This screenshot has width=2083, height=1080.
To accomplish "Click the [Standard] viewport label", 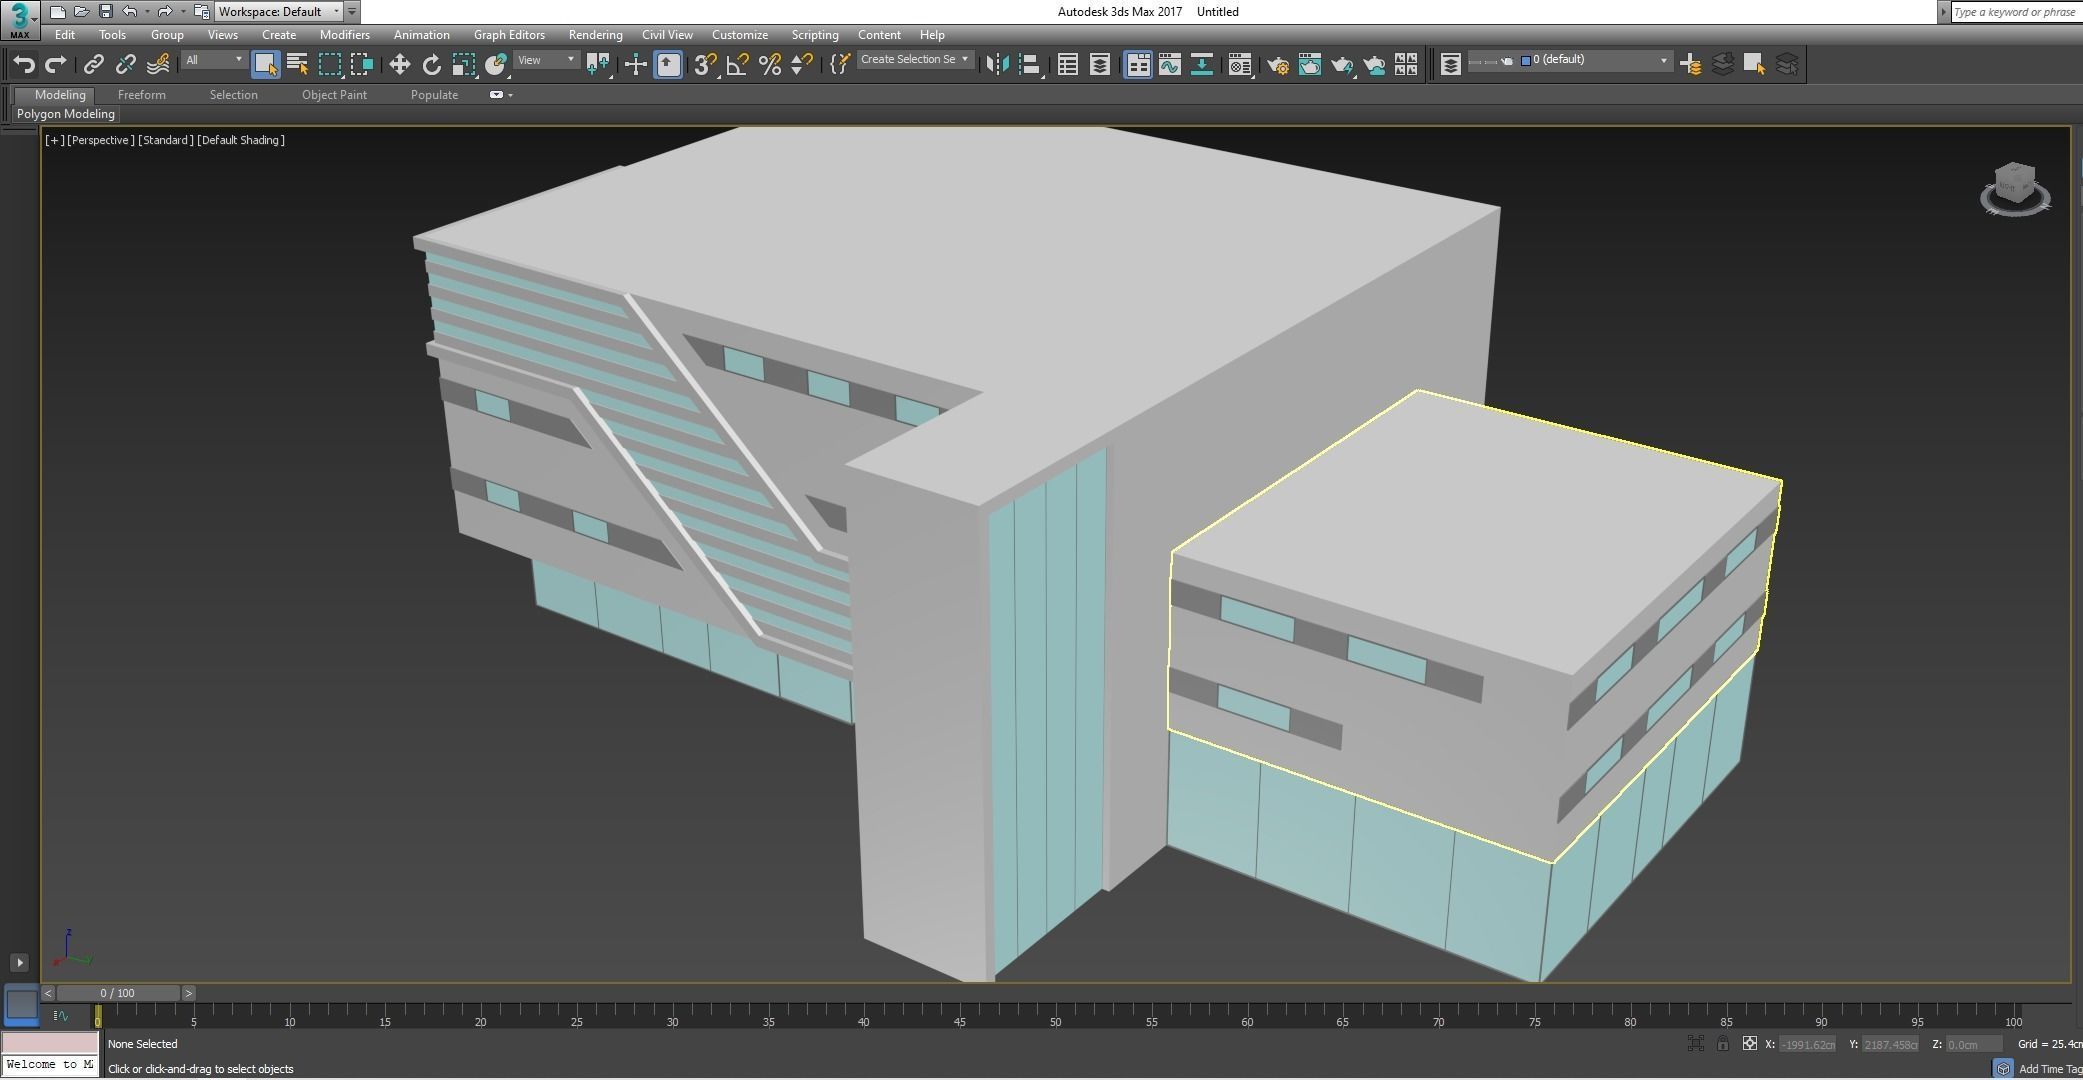I will (165, 140).
